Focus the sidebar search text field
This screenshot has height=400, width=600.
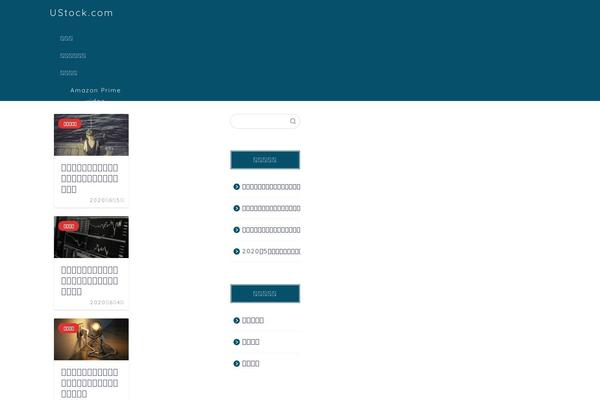tap(265, 121)
